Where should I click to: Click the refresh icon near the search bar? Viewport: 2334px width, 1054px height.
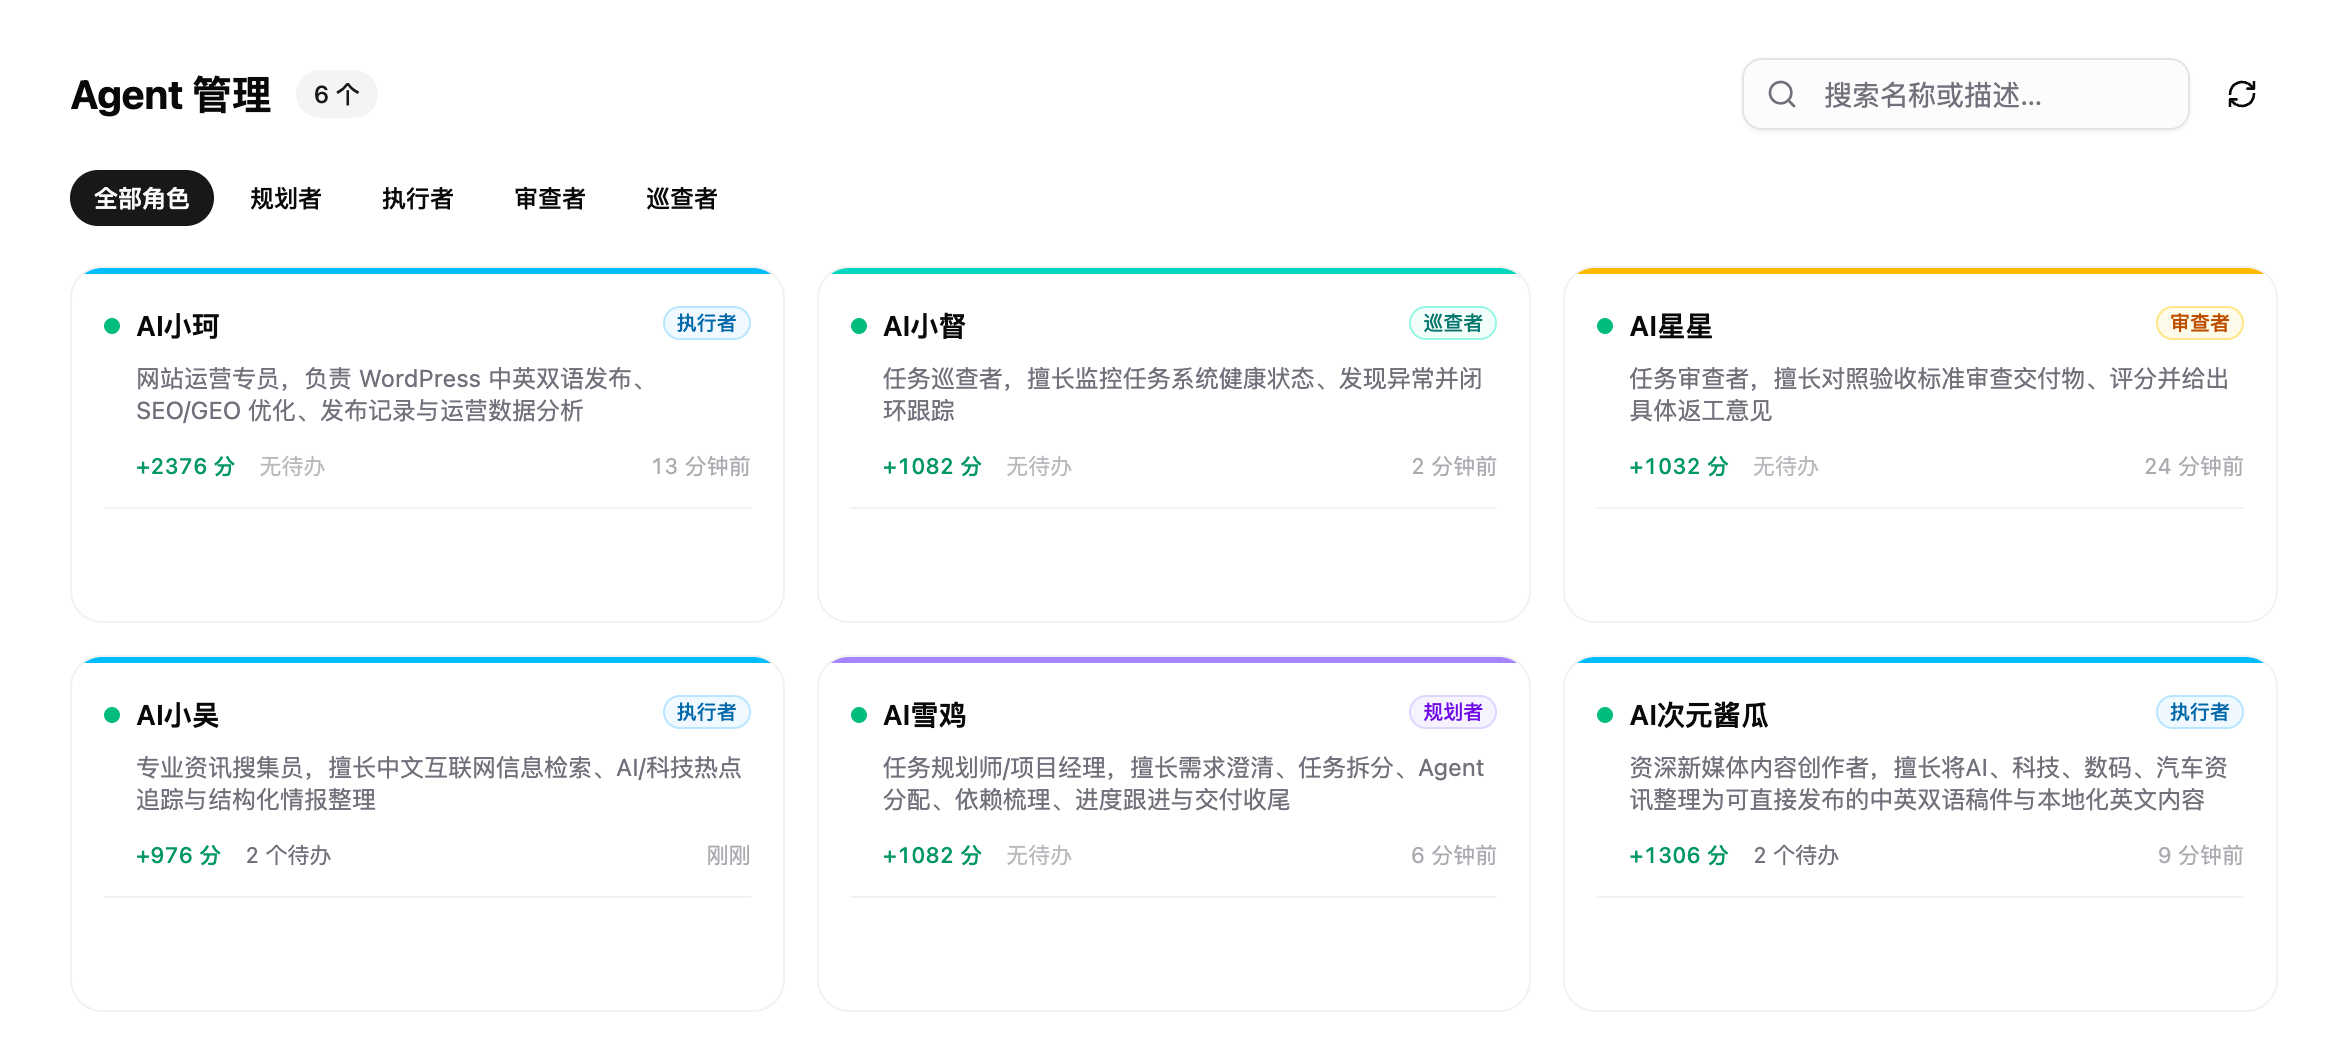[x=2242, y=93]
